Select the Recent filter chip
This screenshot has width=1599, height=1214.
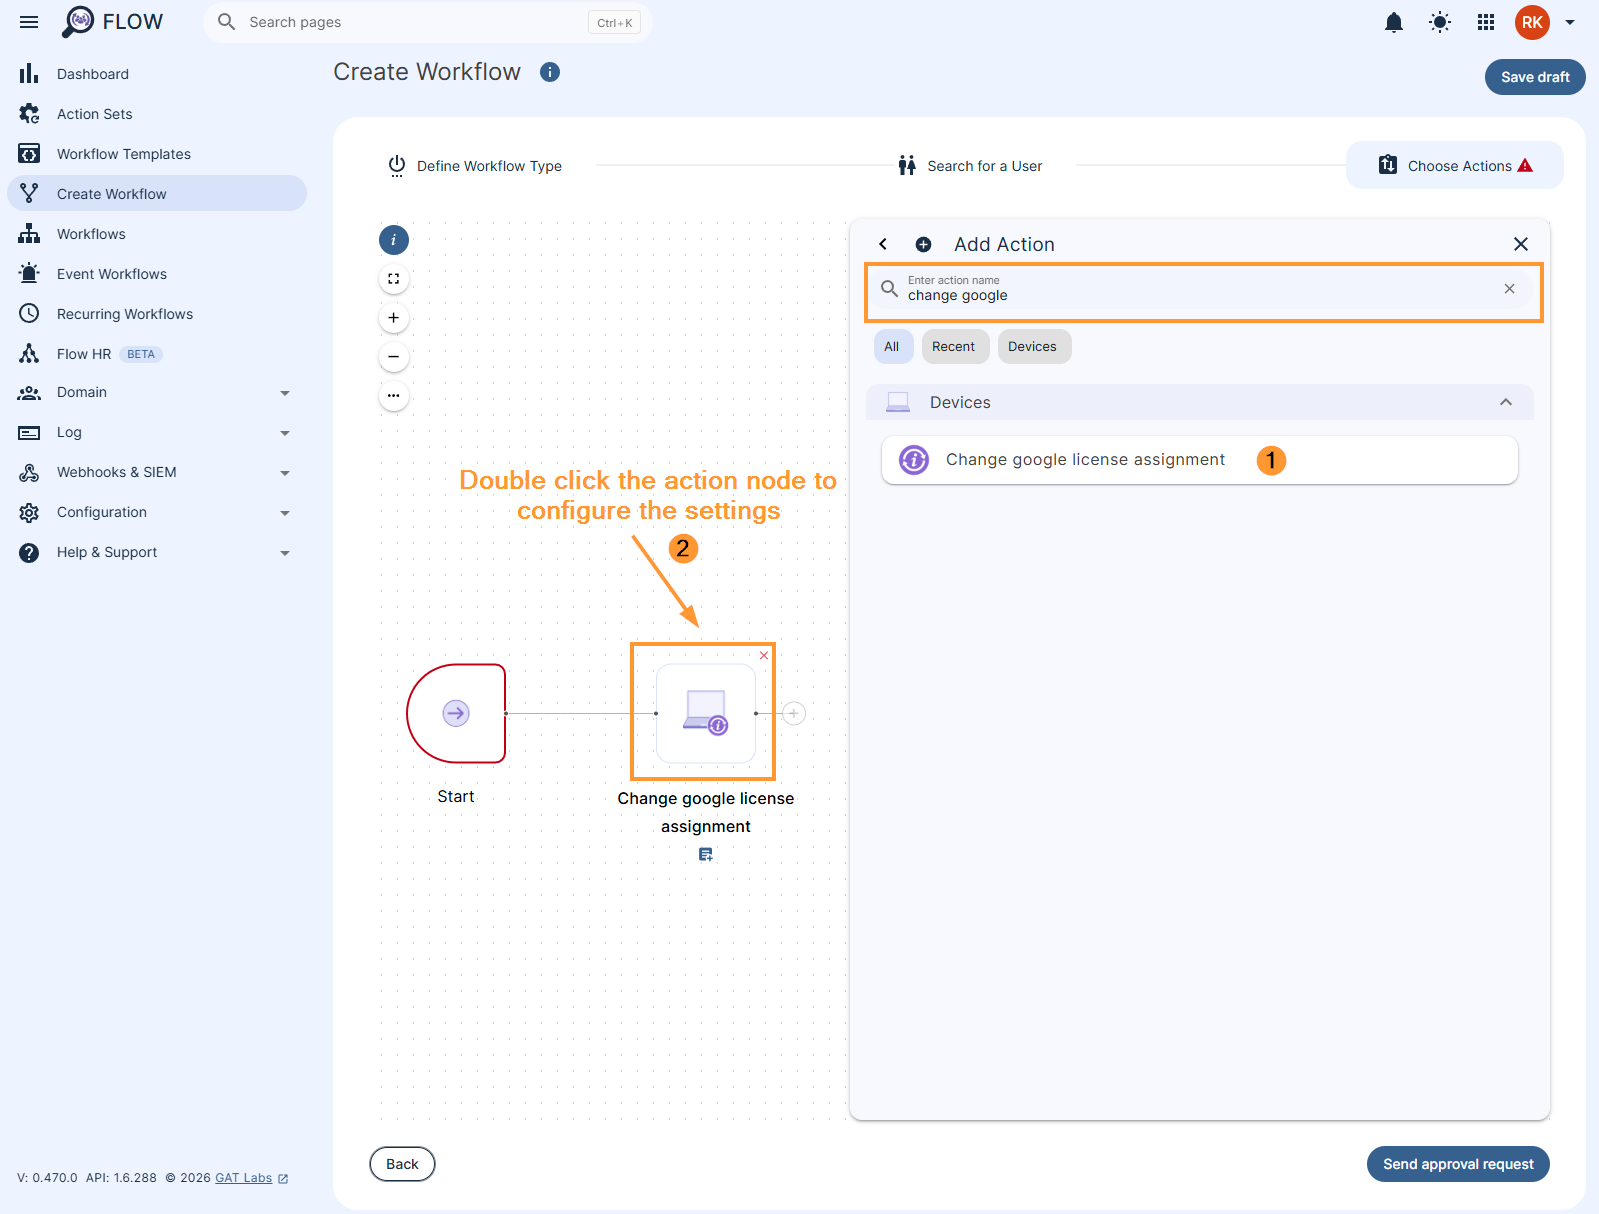pyautogui.click(x=954, y=347)
